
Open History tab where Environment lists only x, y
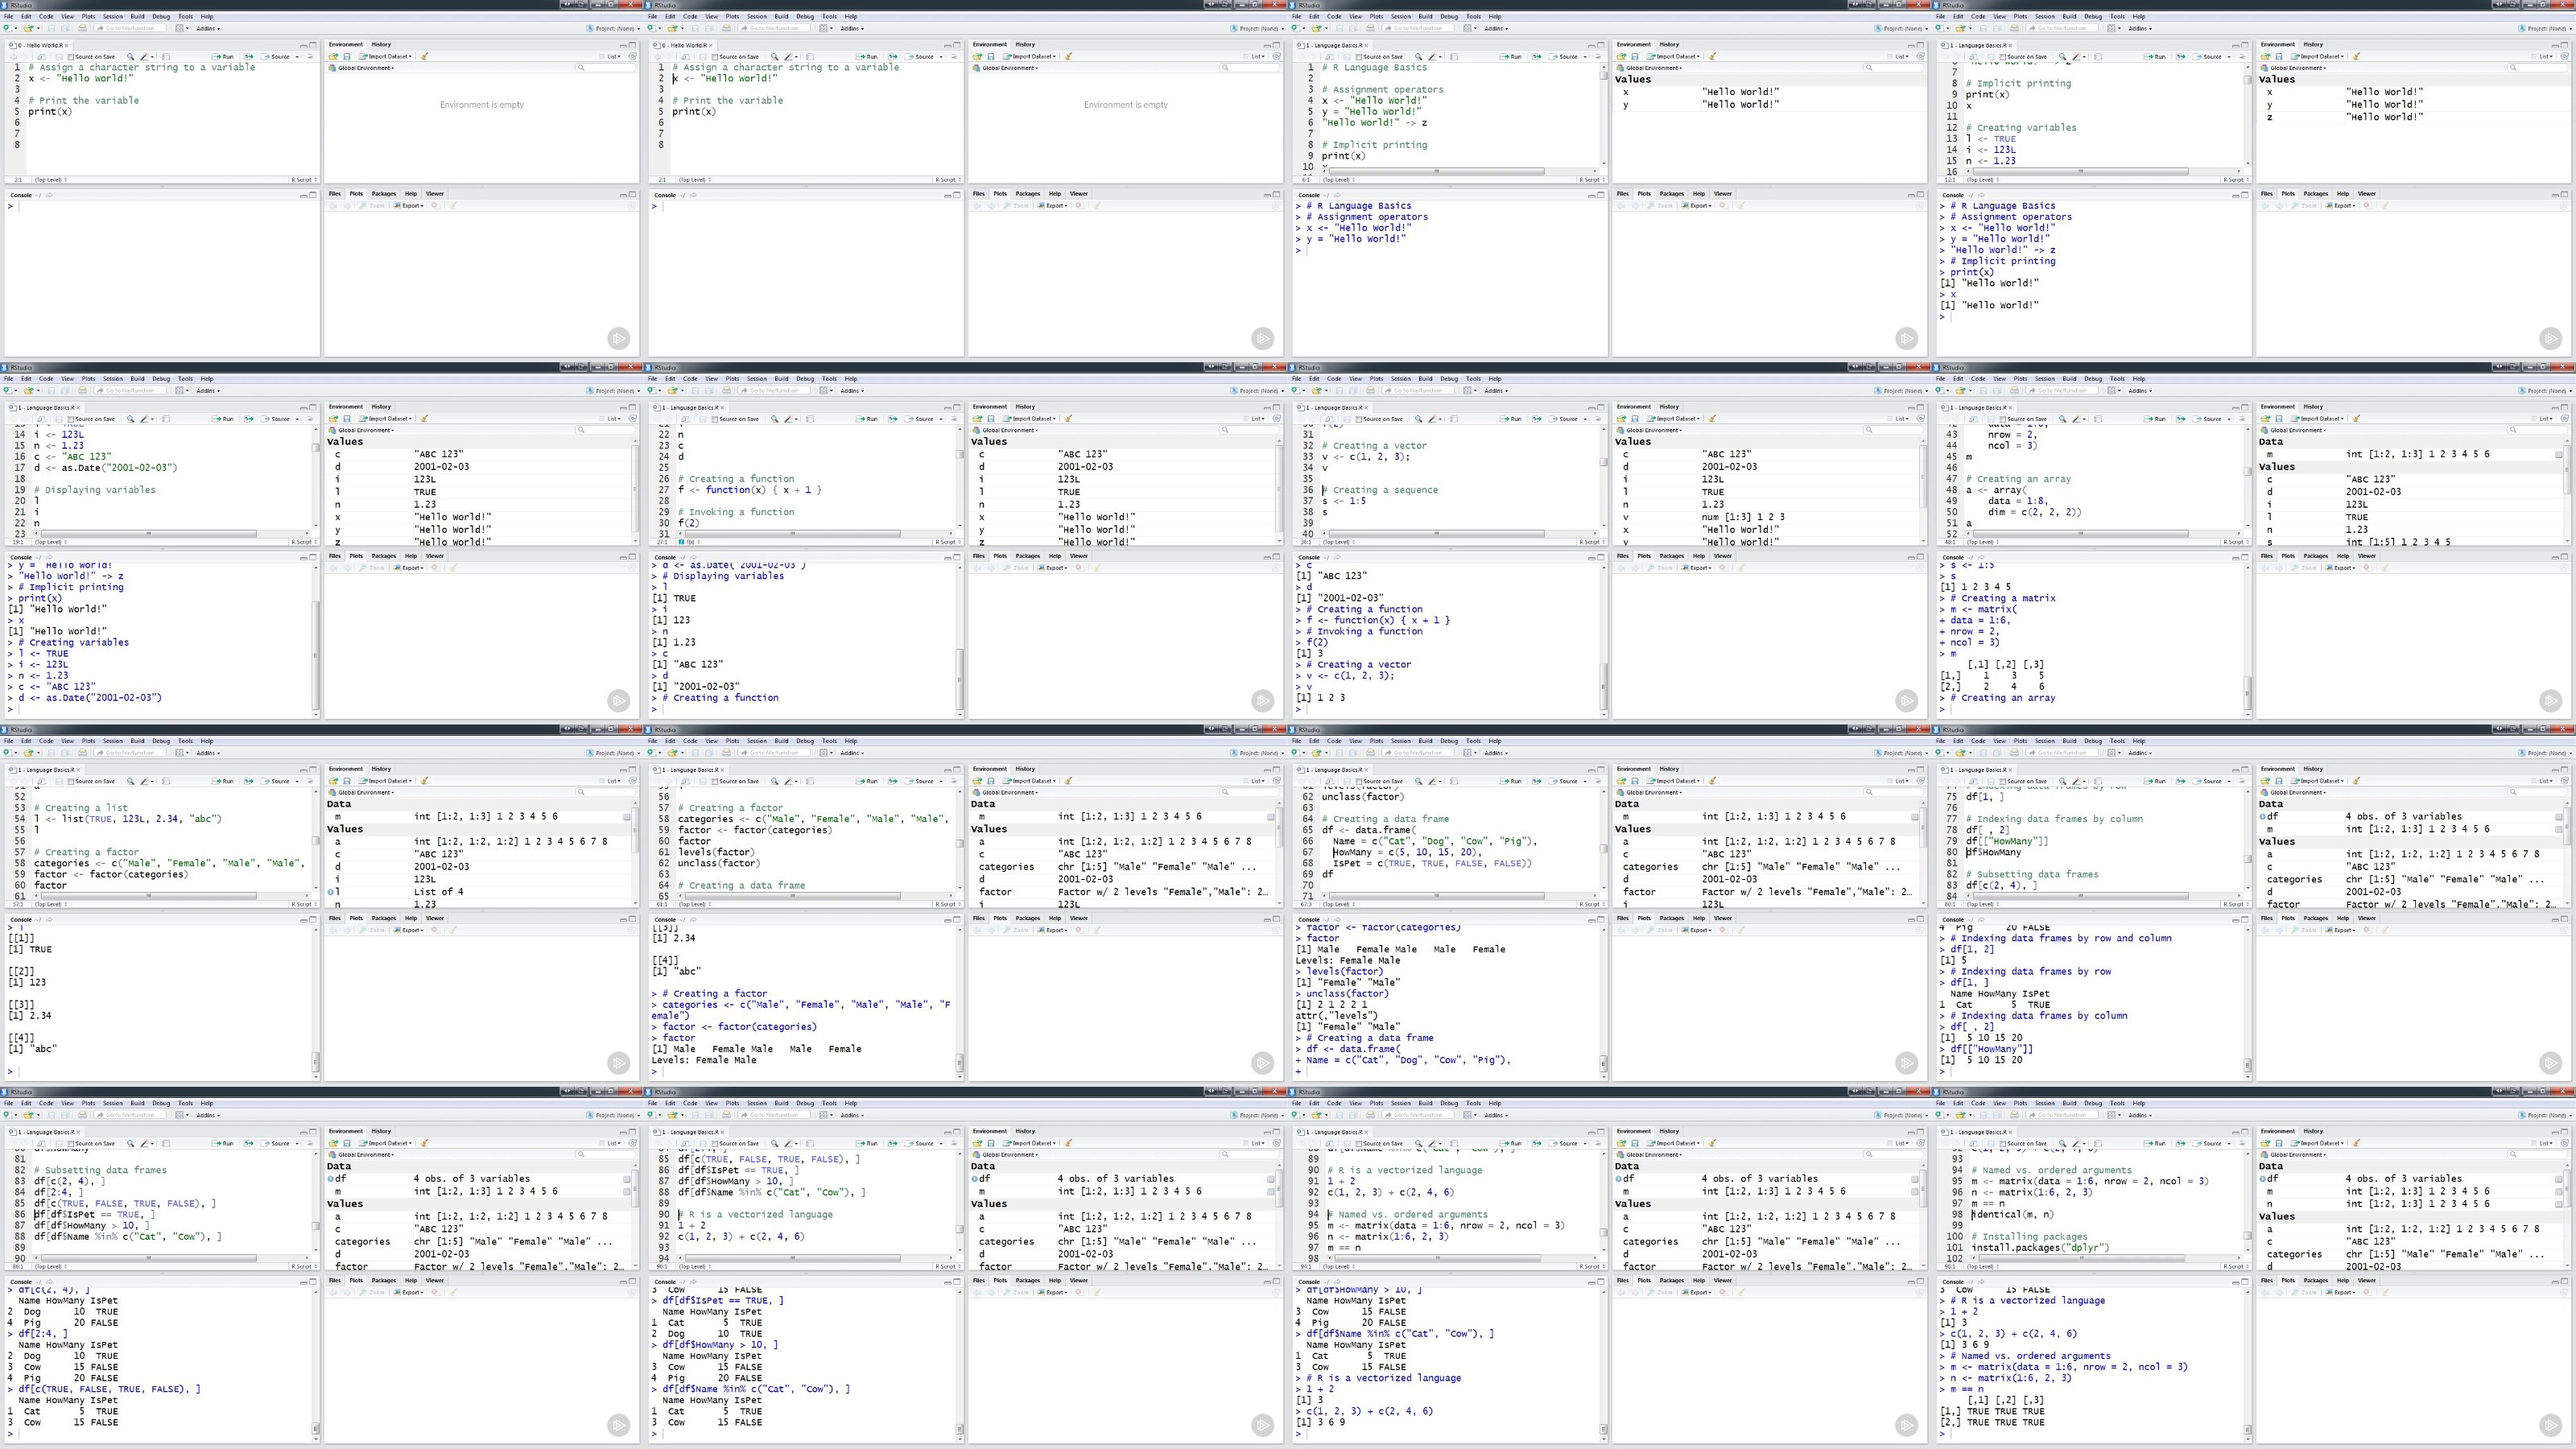click(x=1669, y=44)
